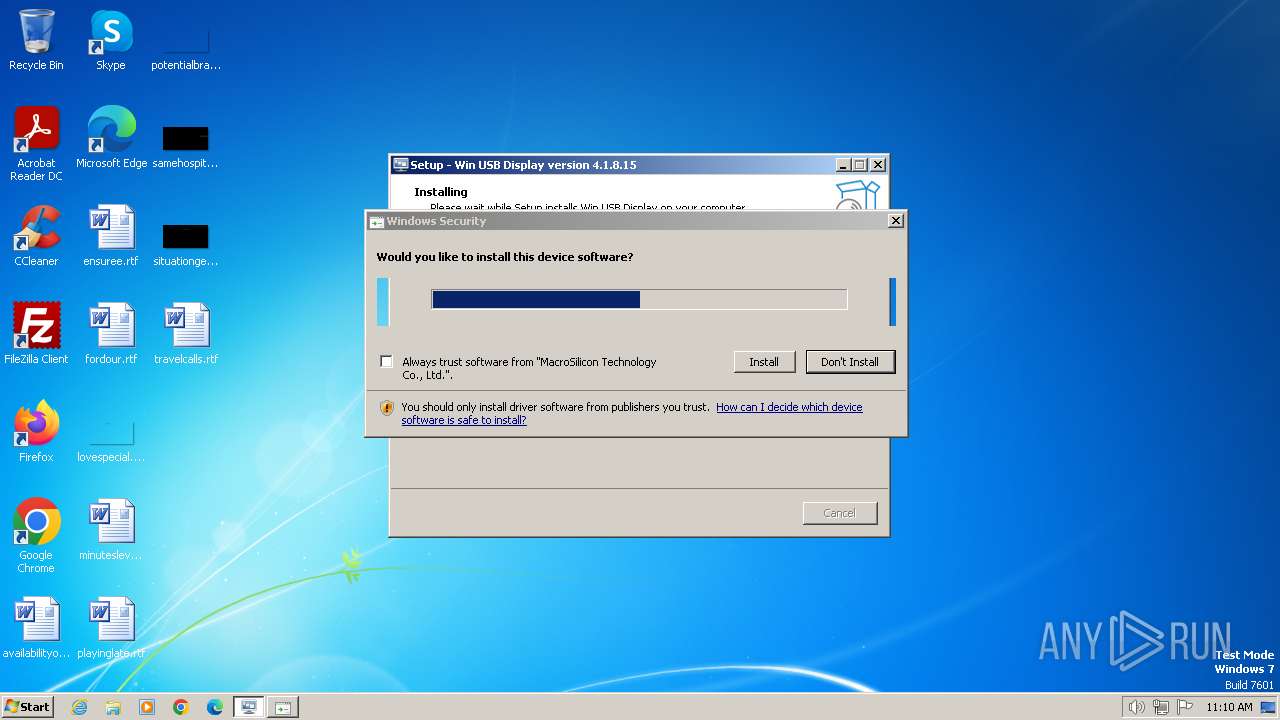Screen dimensions: 1280x720
Task: Open the travelcalls.rtf file
Action: [185, 334]
